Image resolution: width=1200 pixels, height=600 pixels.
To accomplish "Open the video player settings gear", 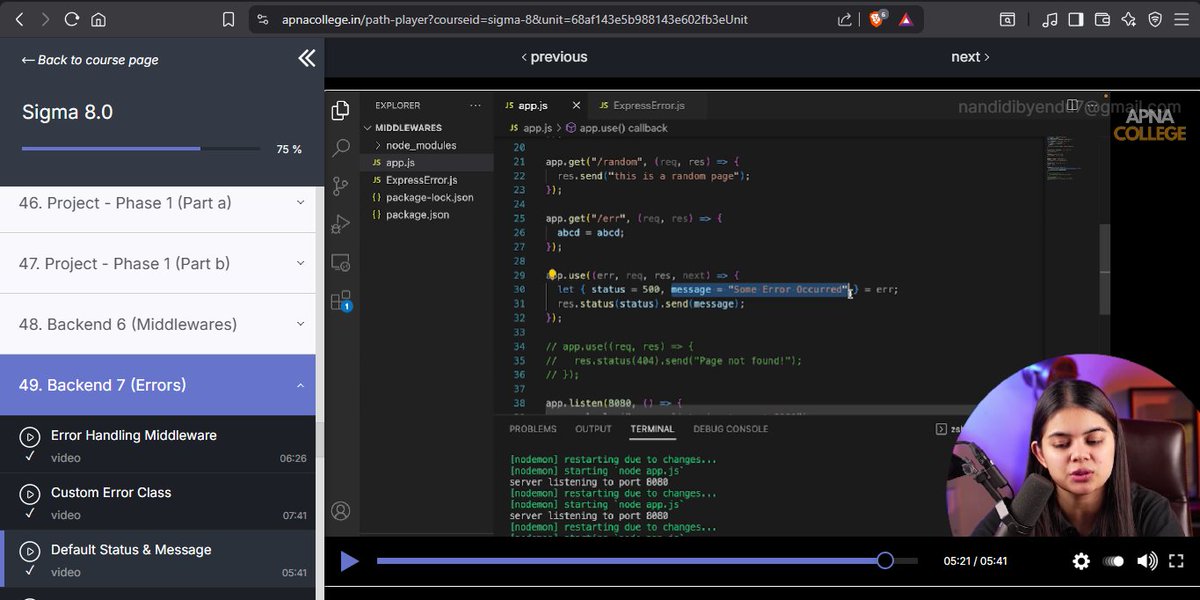I will pyautogui.click(x=1081, y=561).
